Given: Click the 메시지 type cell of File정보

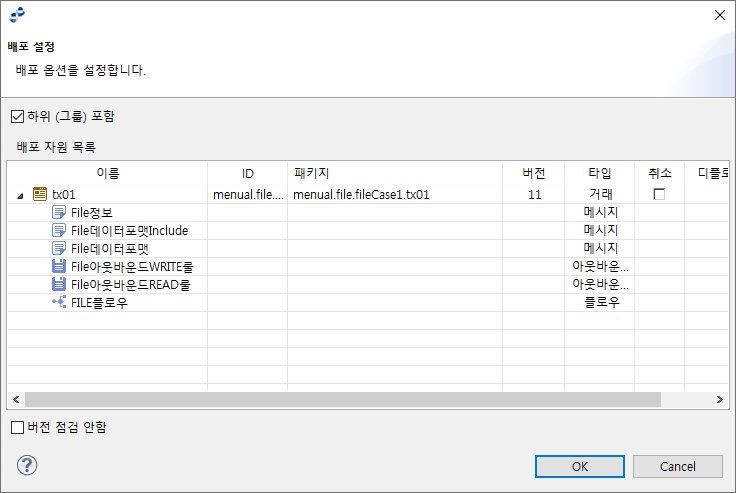Looking at the screenshot, I should point(600,212).
